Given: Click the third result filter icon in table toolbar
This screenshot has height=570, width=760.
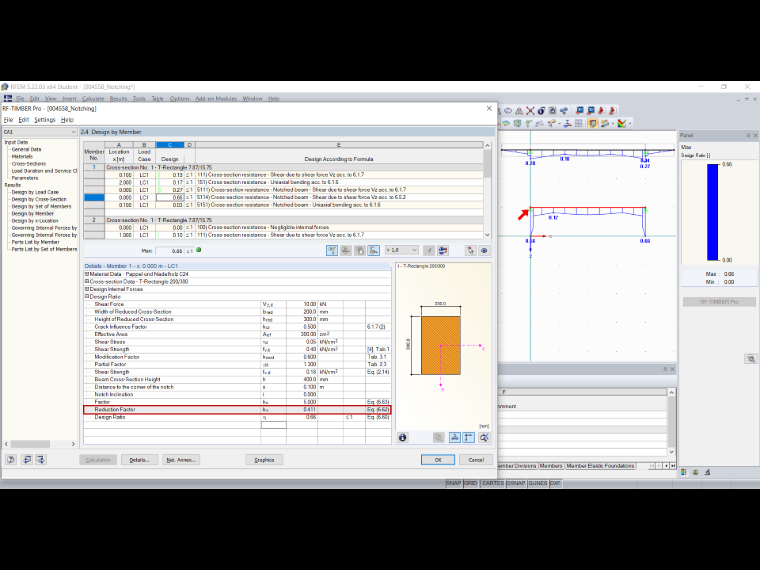Looking at the screenshot, I should click(x=360, y=251).
